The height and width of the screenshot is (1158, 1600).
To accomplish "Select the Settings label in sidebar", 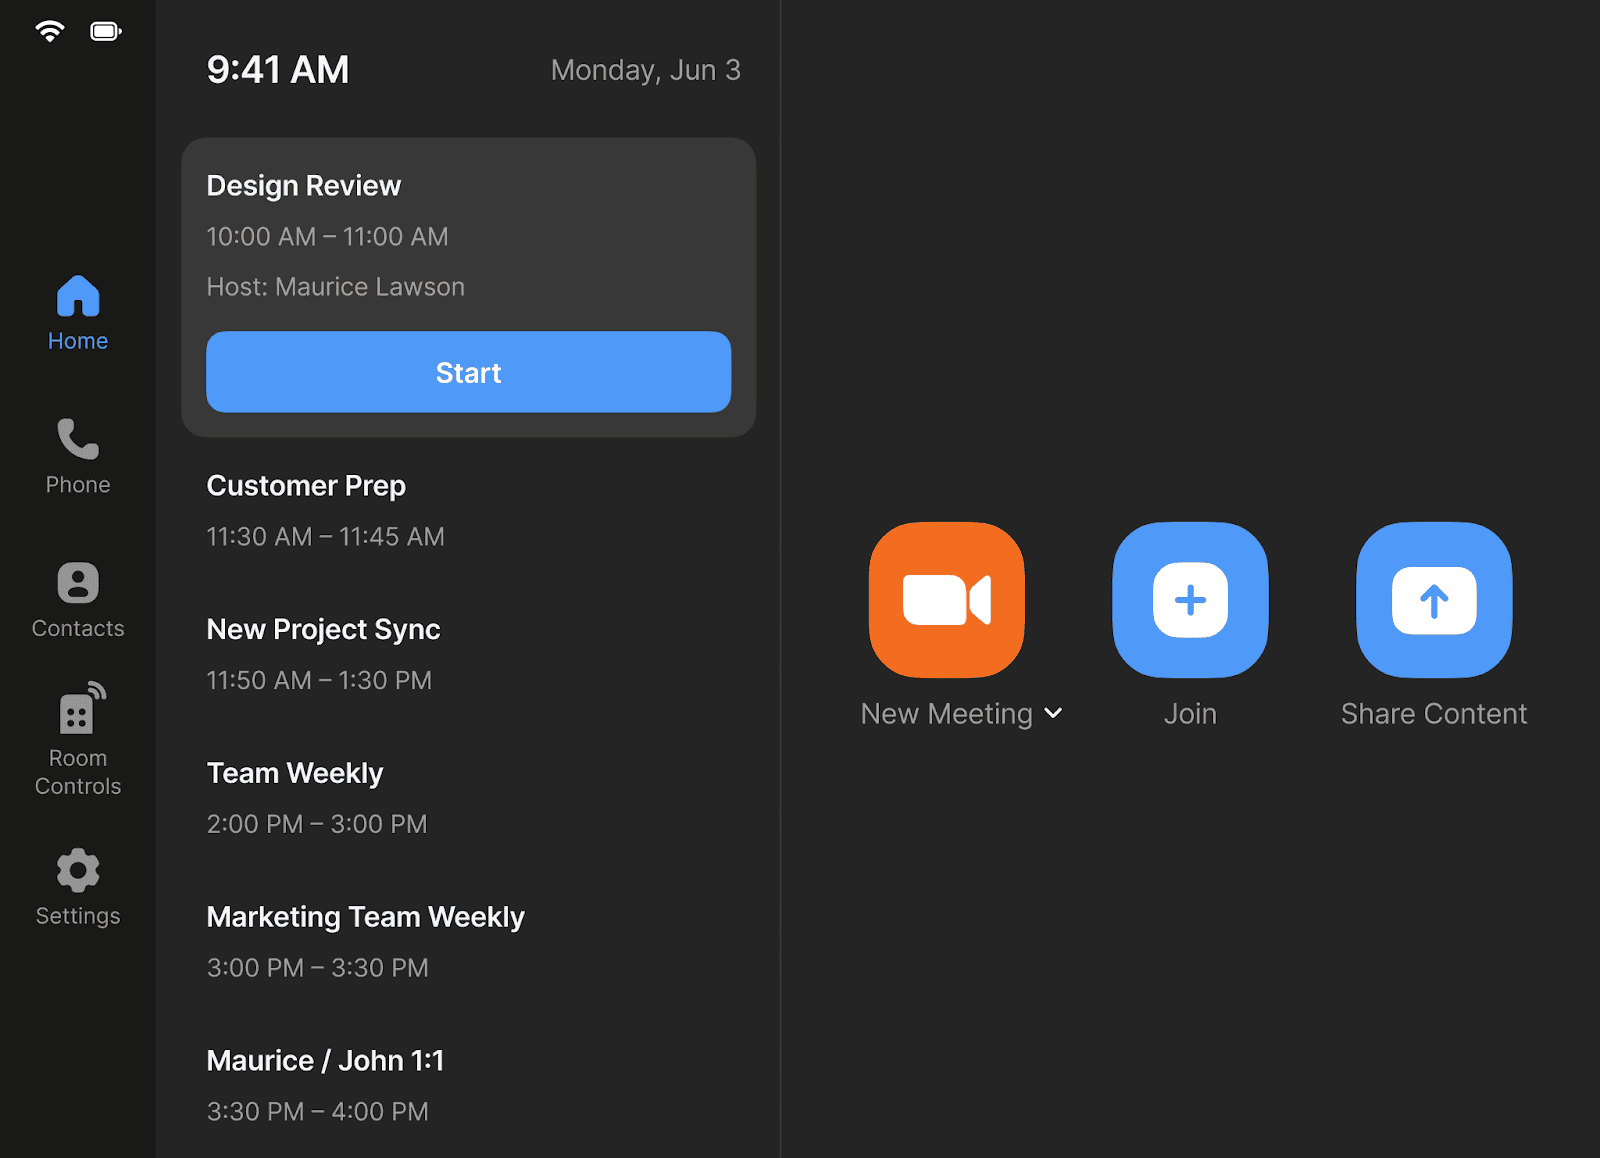I will (78, 916).
